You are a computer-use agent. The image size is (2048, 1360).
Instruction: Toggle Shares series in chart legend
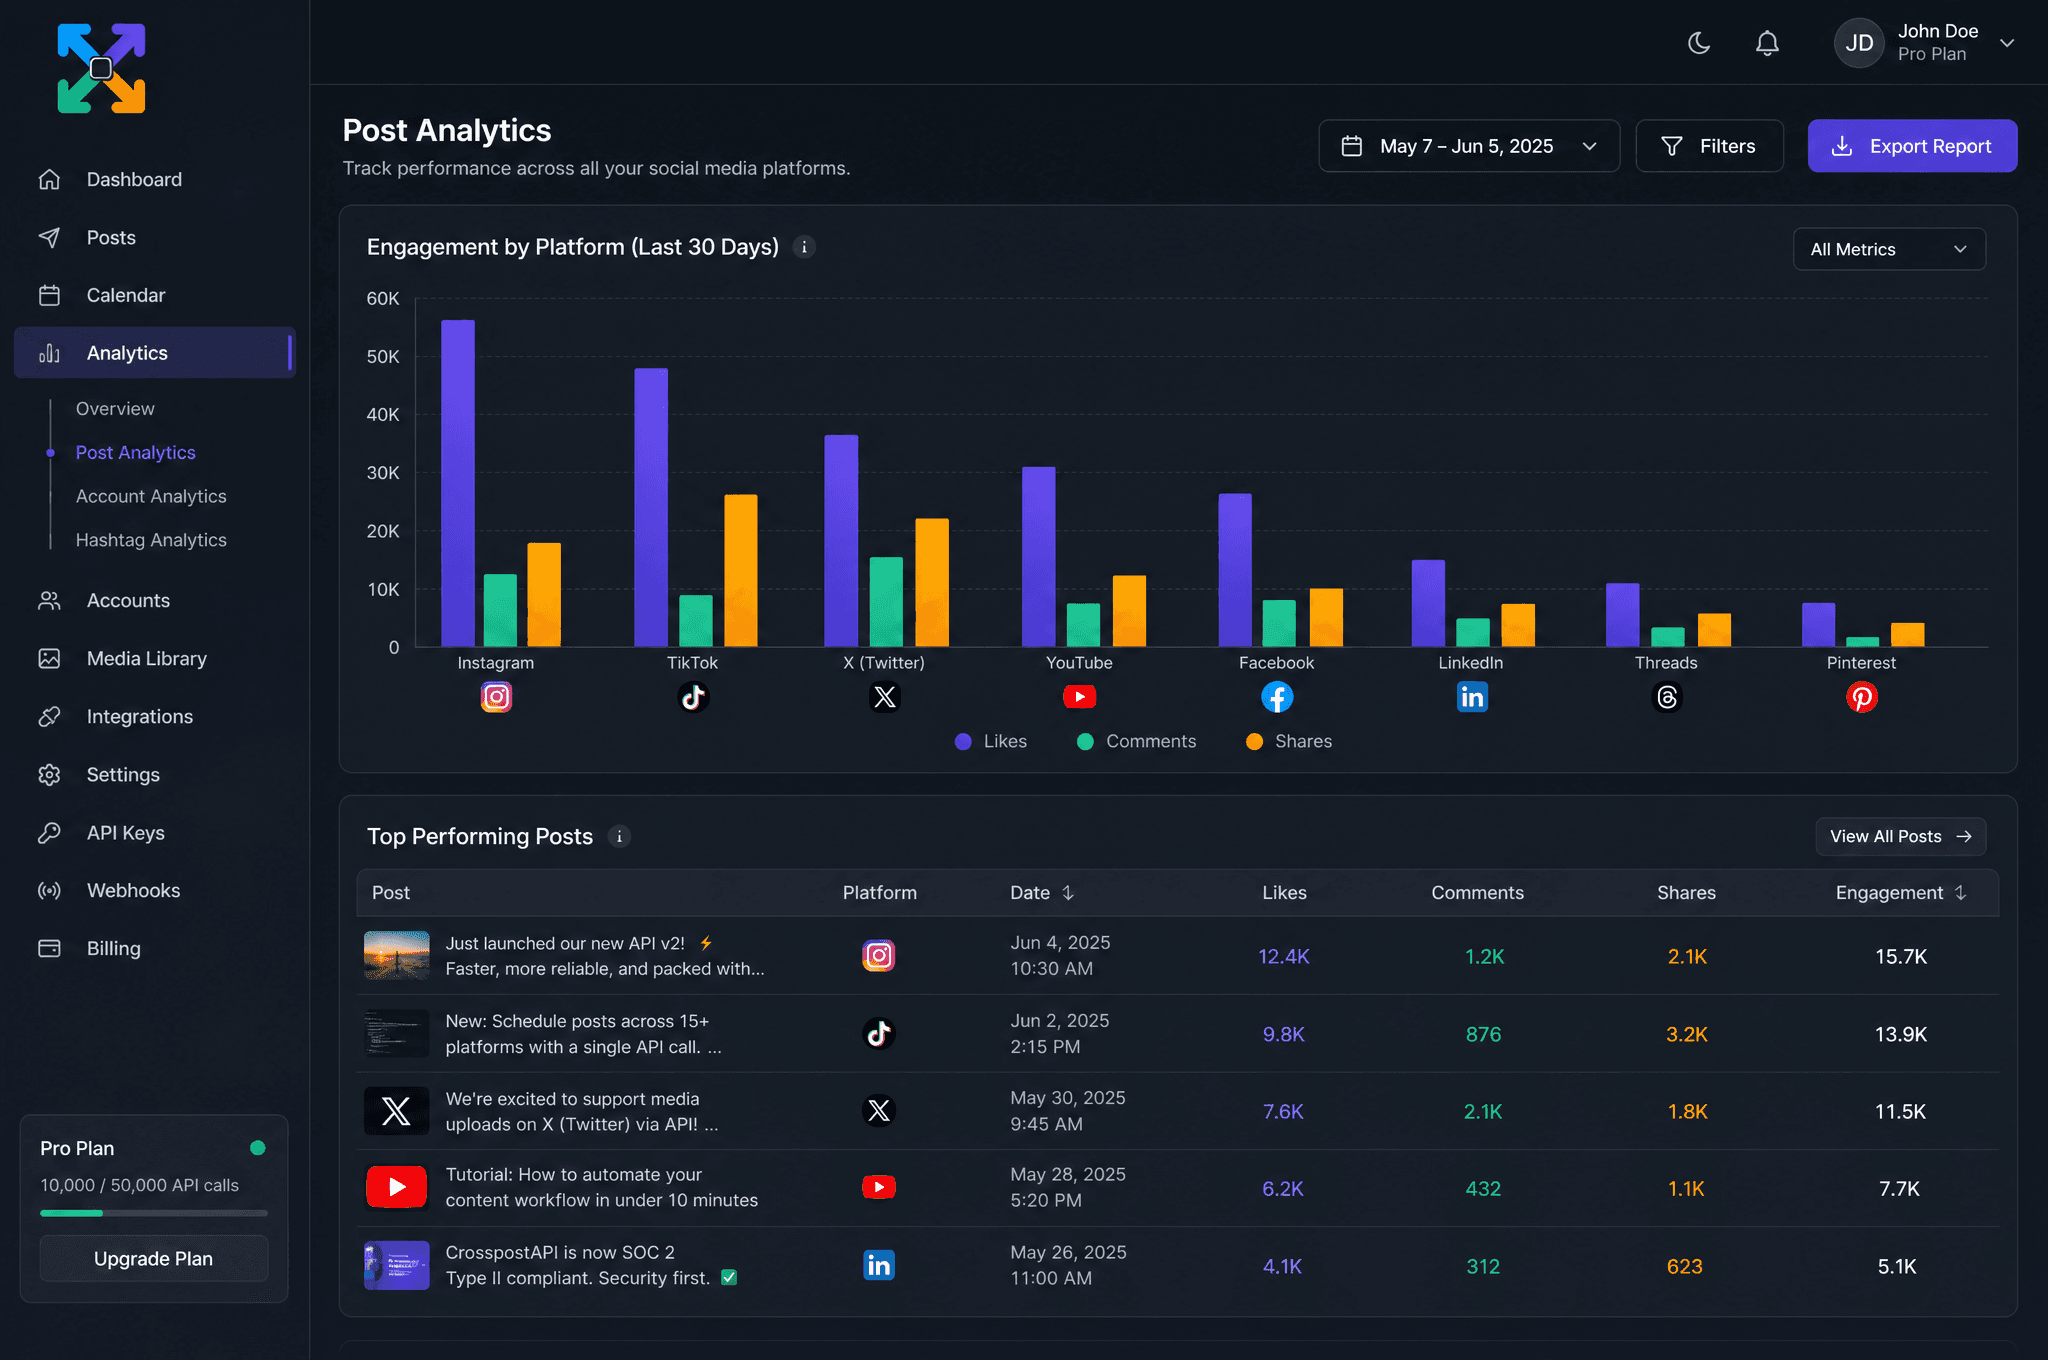coord(1289,741)
